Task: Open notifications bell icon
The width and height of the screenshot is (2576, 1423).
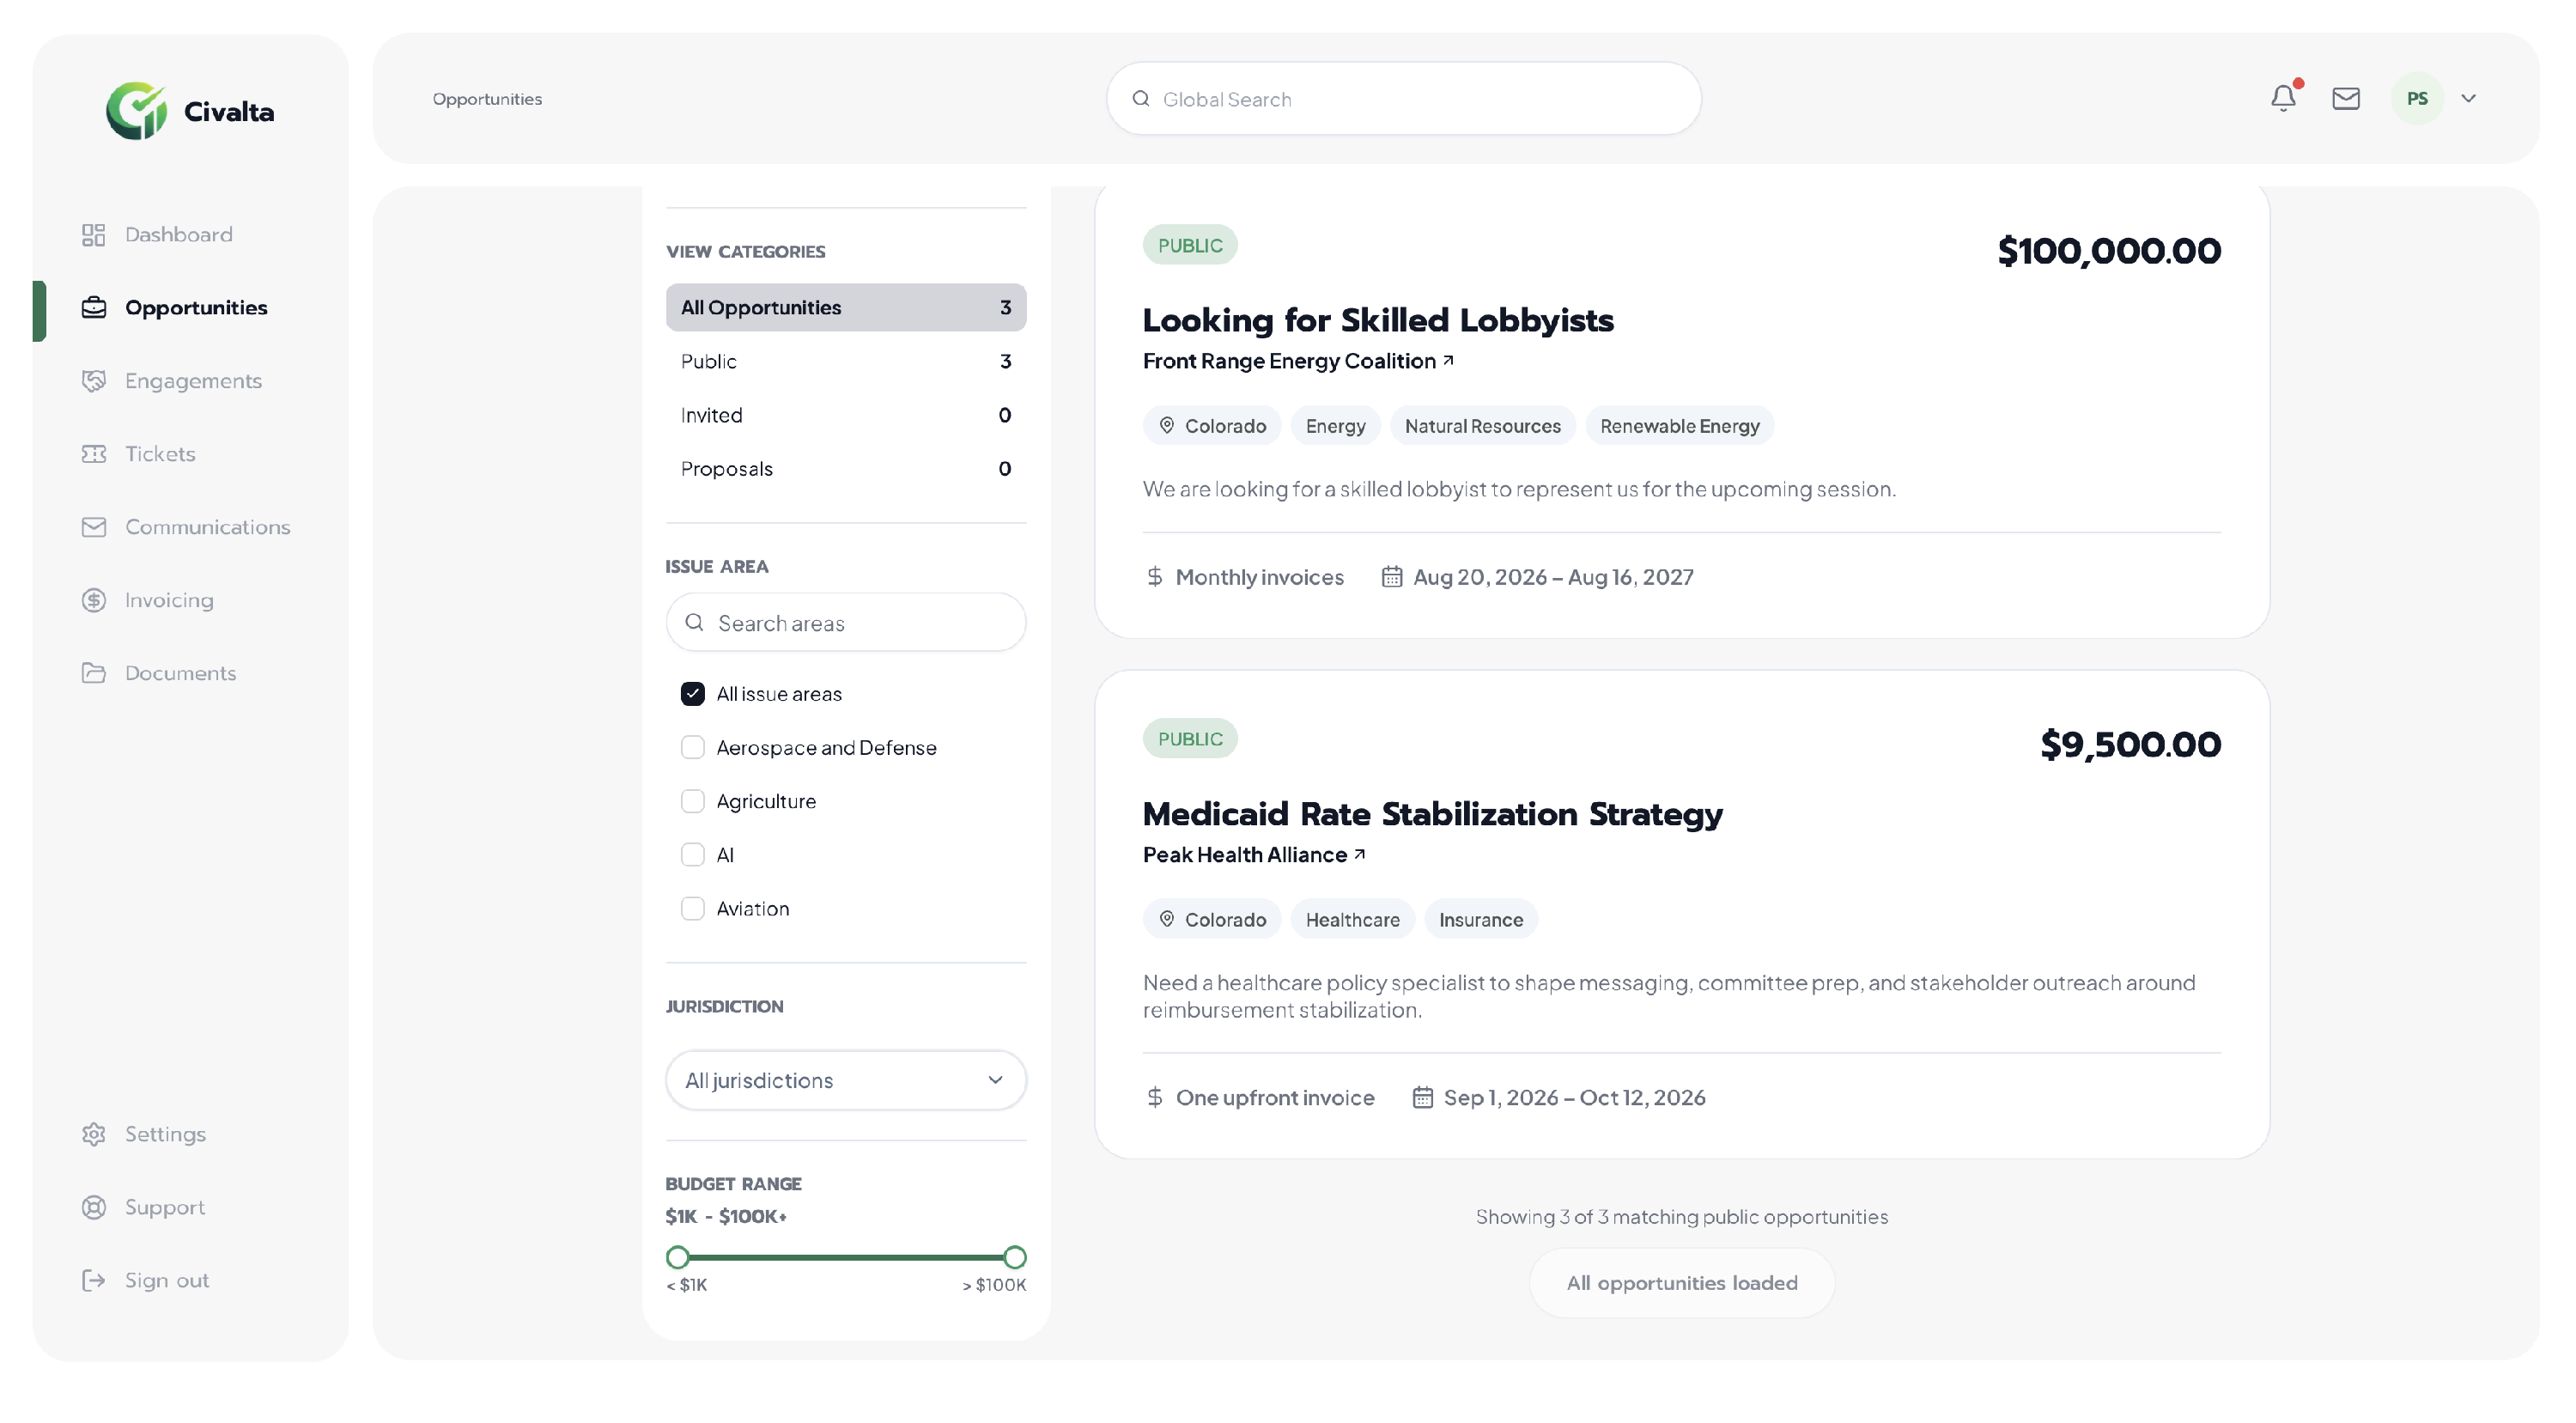Action: pos(2283,98)
